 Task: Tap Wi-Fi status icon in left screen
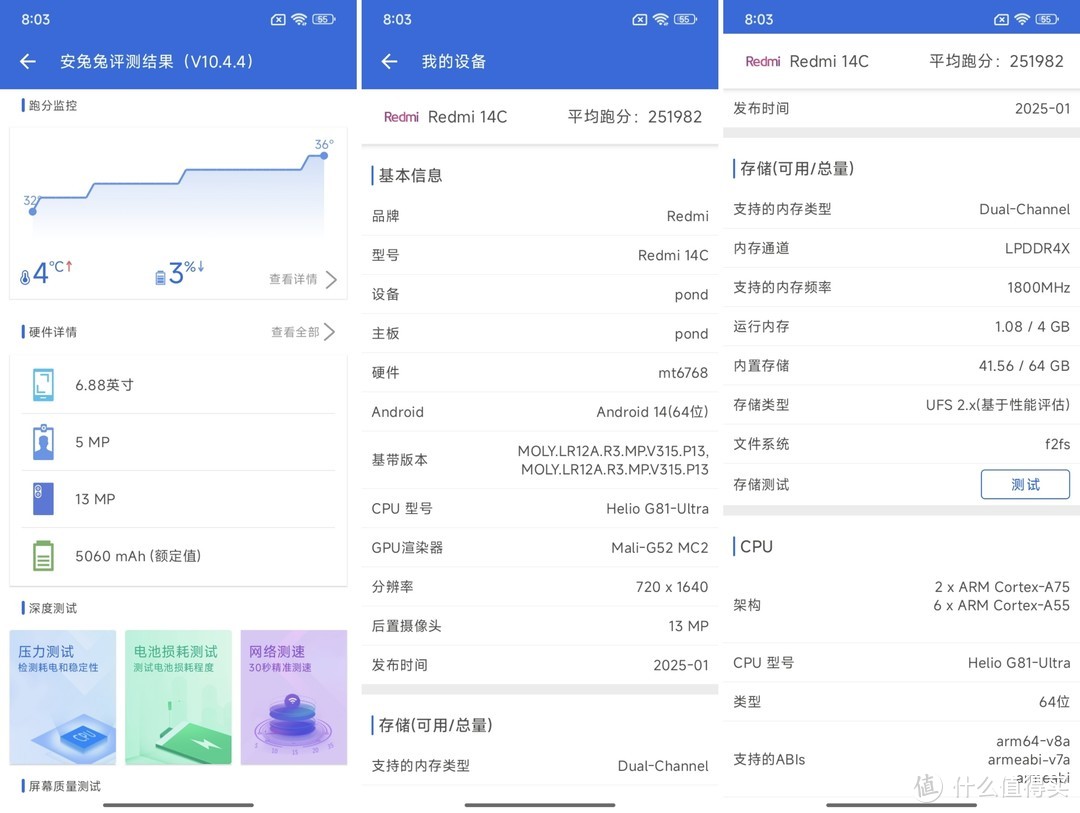click(299, 19)
